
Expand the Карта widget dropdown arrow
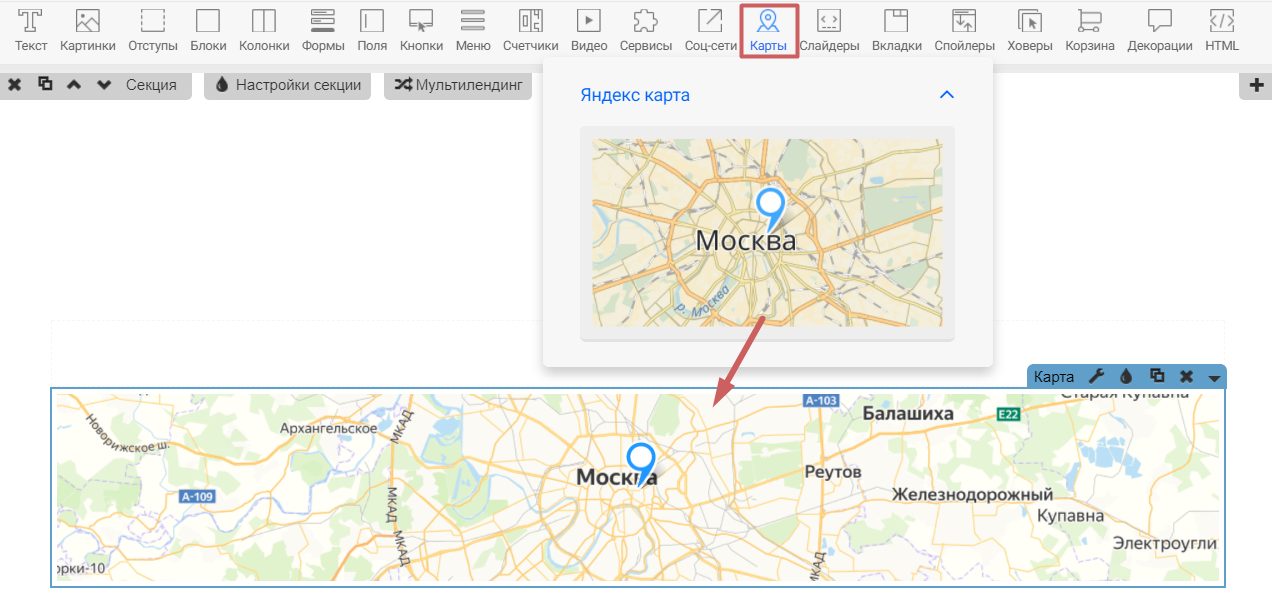coord(1214,377)
